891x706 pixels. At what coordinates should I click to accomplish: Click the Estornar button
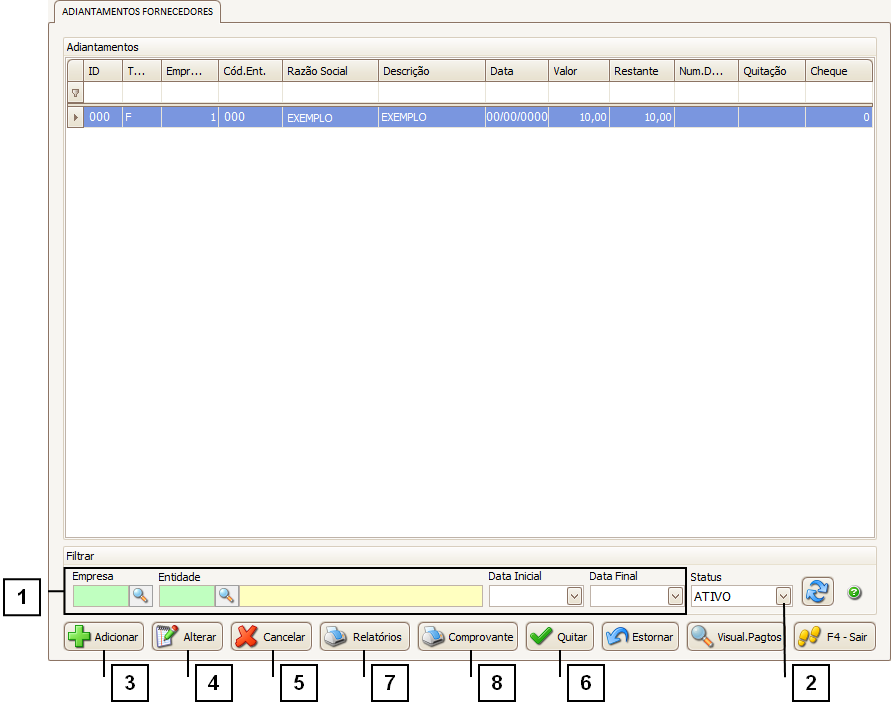(x=640, y=637)
